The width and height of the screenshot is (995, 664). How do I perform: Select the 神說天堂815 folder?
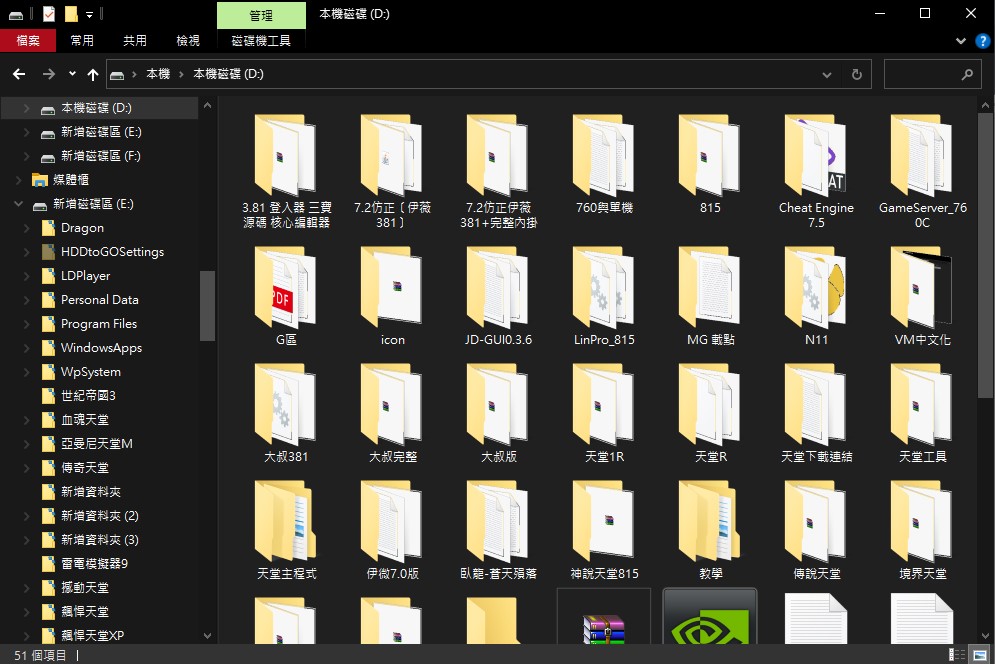point(604,530)
